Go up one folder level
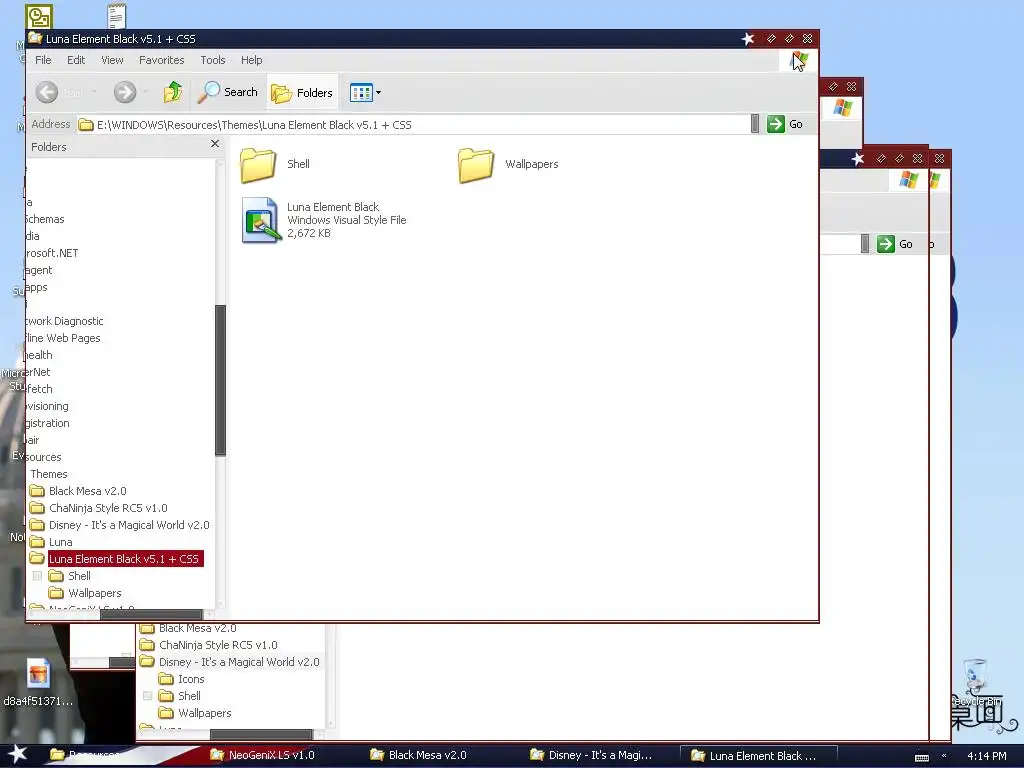The width and height of the screenshot is (1024, 768). pyautogui.click(x=173, y=92)
